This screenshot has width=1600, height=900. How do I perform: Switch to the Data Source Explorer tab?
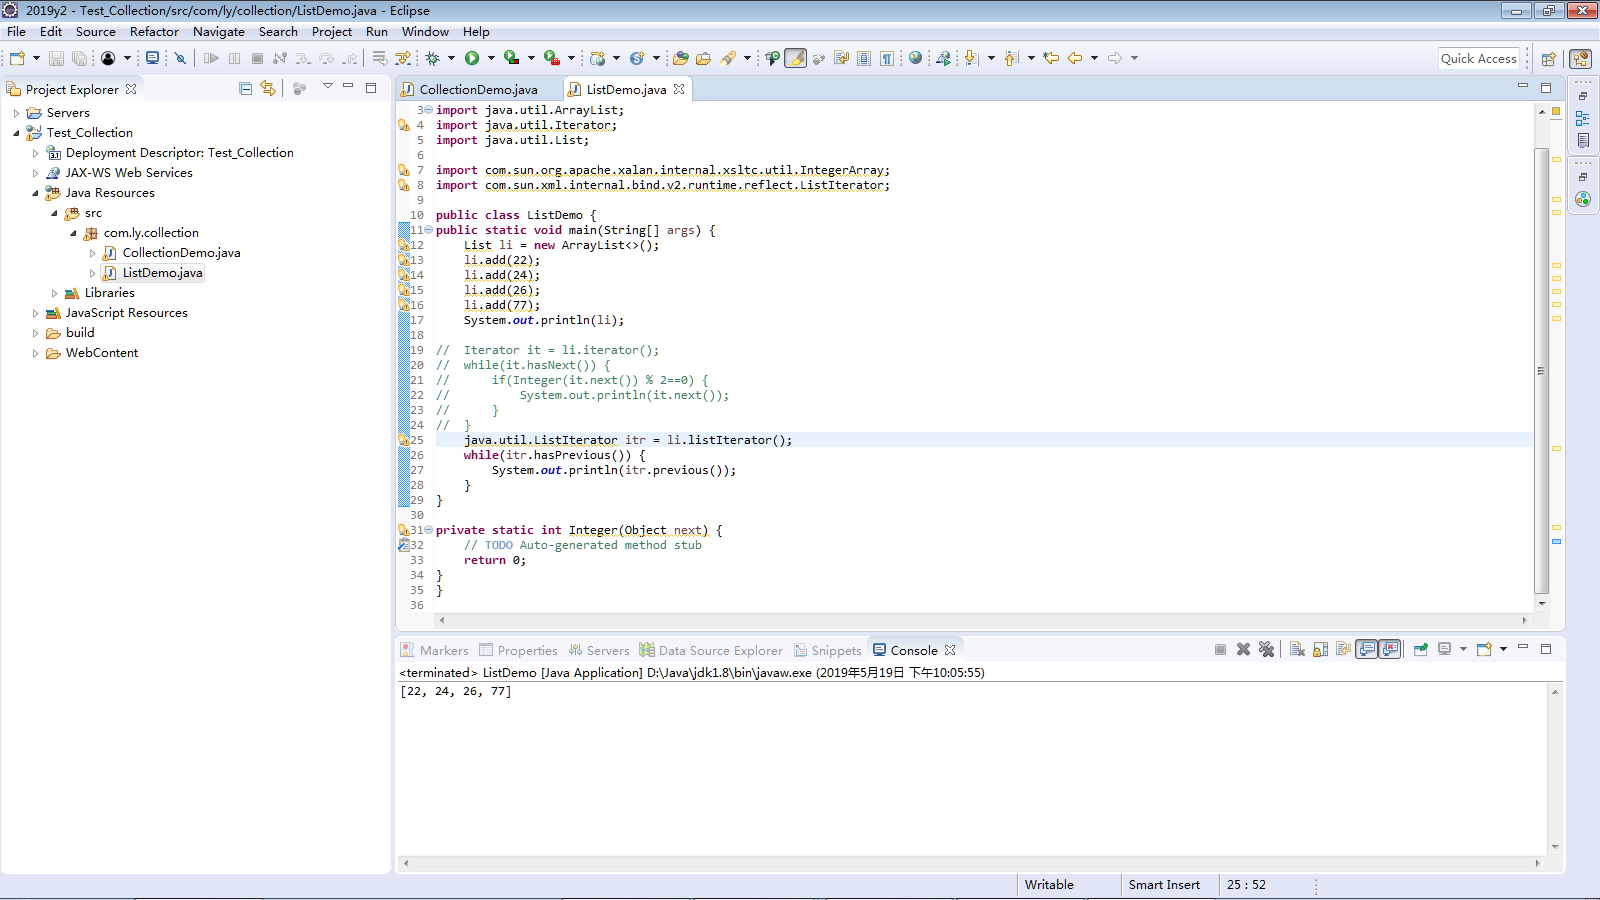point(711,650)
